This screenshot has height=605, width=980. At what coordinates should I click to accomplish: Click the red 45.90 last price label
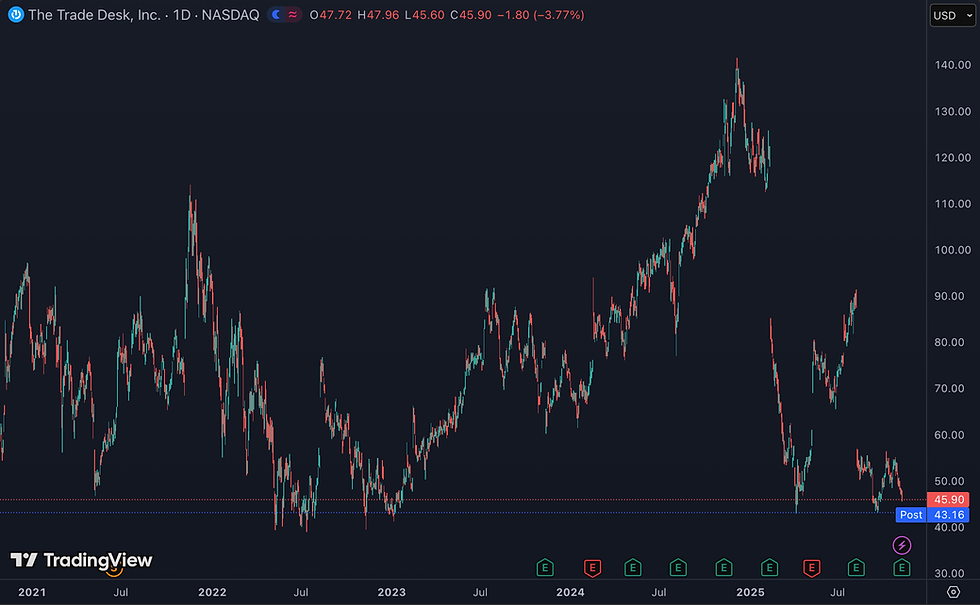[x=948, y=500]
